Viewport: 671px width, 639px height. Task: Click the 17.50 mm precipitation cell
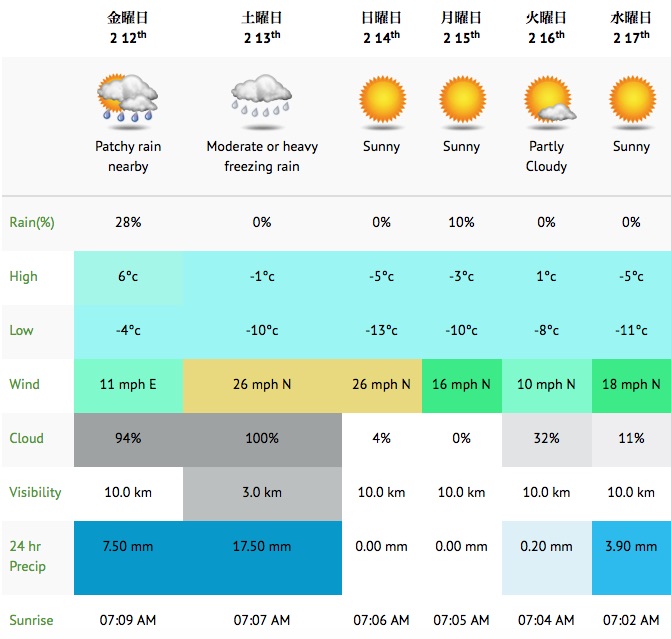[x=262, y=546]
